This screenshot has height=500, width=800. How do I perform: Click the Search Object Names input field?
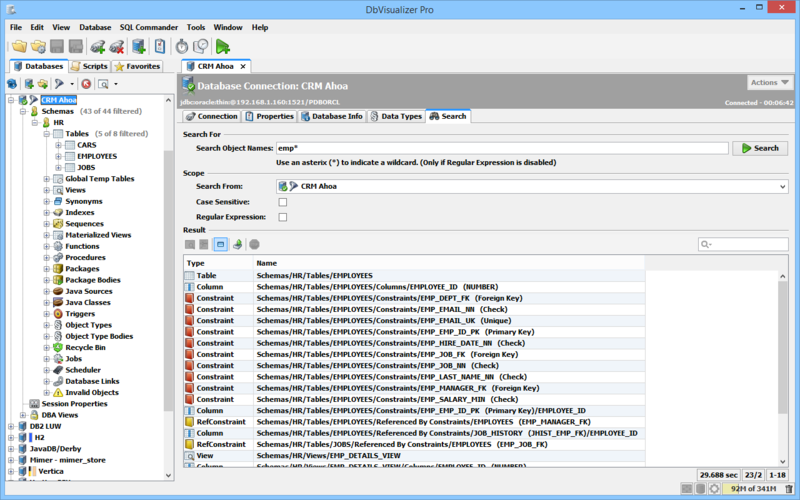[x=502, y=148]
